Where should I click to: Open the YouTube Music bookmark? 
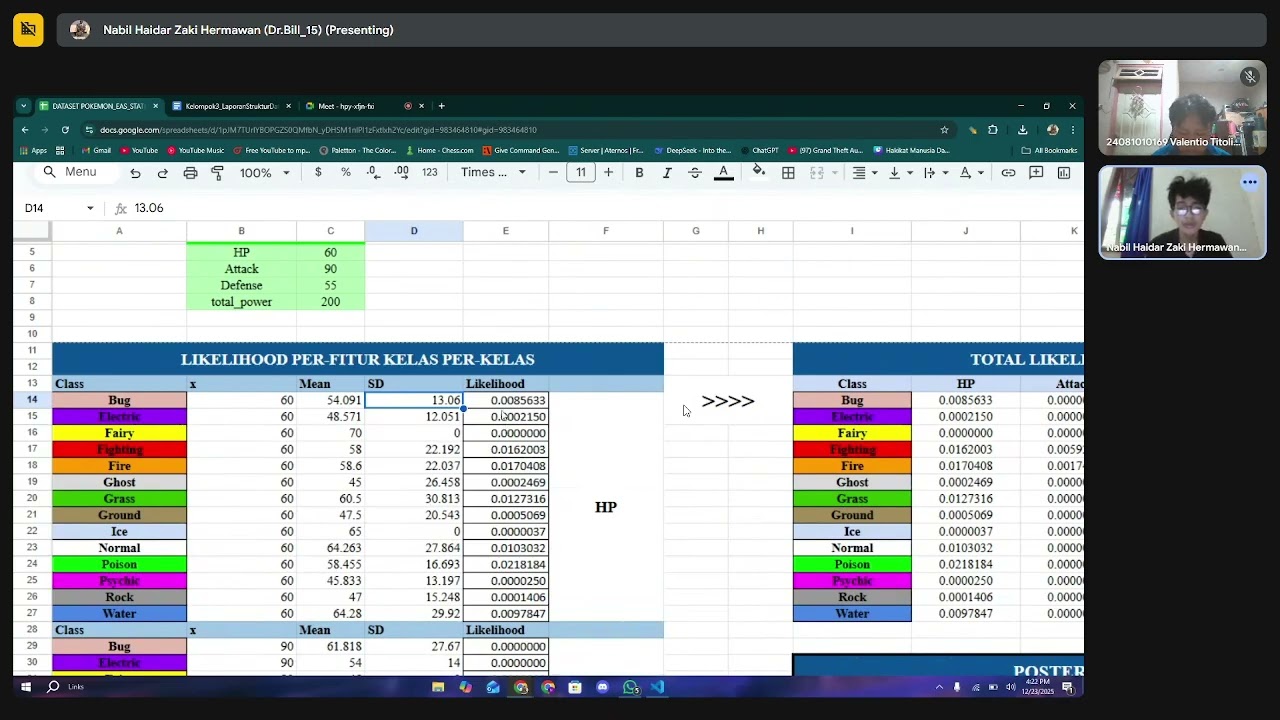[195, 151]
